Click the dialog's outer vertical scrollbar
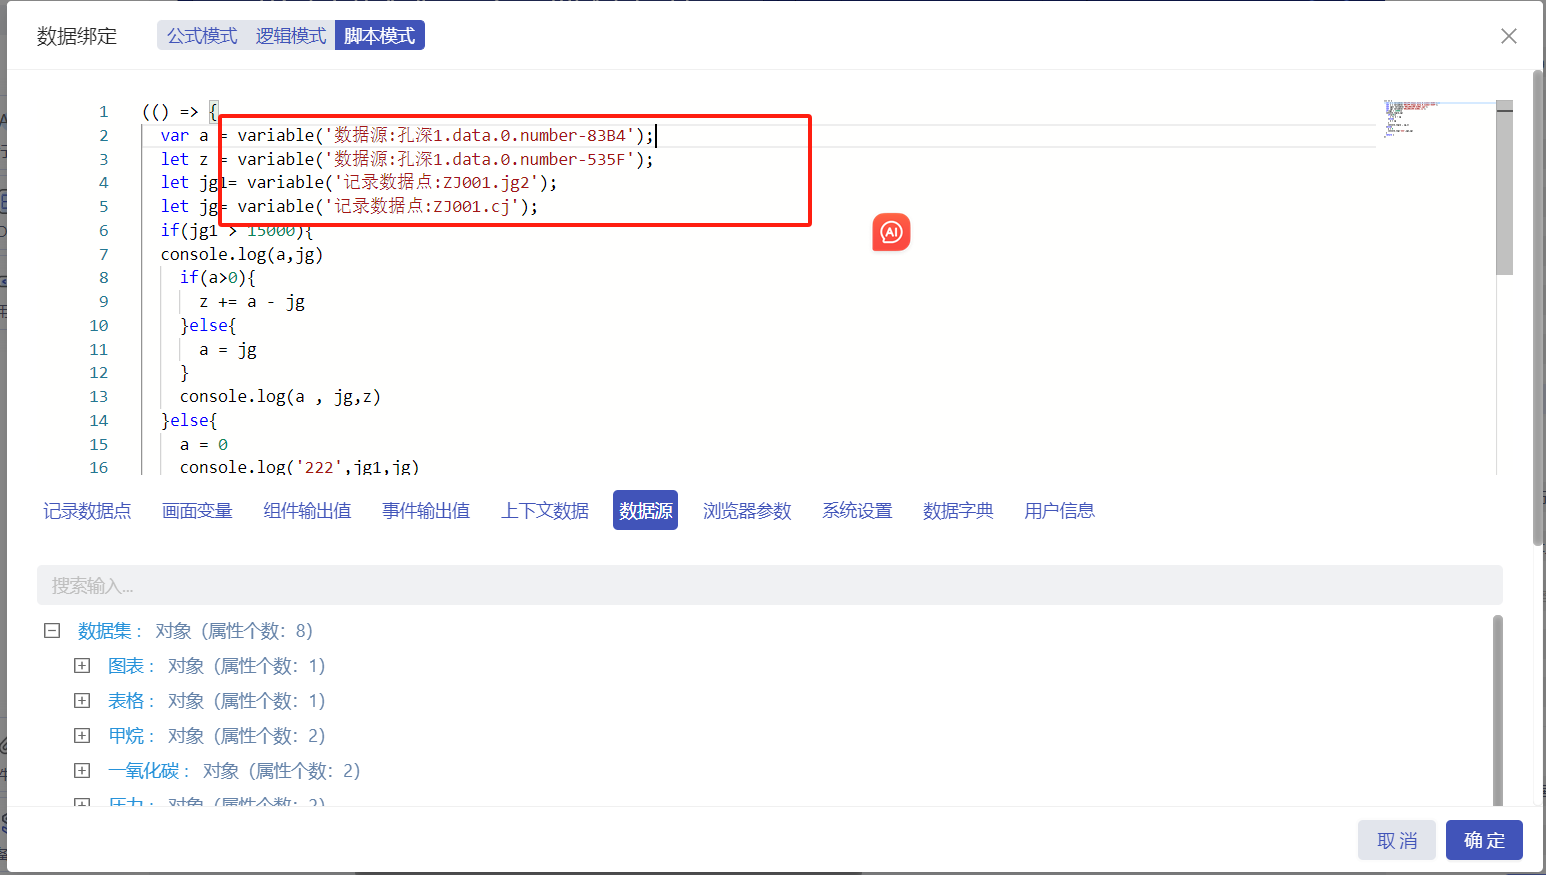This screenshot has height=875, width=1546. pyautogui.click(x=1538, y=307)
